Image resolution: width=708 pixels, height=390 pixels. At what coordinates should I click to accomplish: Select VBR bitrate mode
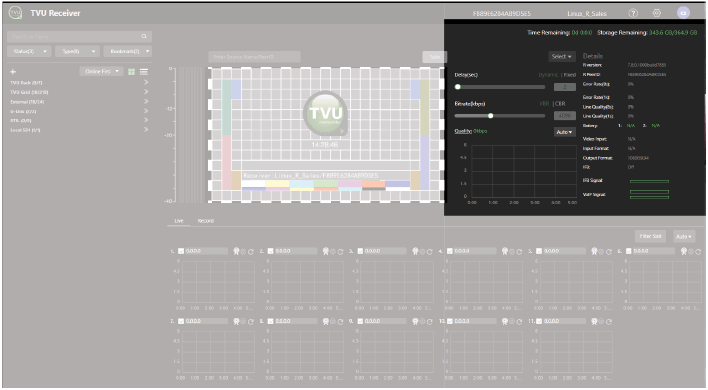[x=544, y=104]
